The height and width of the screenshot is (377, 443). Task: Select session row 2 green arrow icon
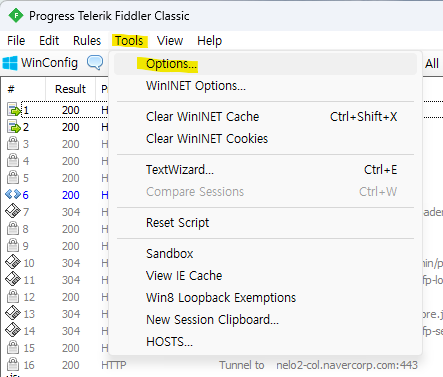pyautogui.click(x=13, y=127)
